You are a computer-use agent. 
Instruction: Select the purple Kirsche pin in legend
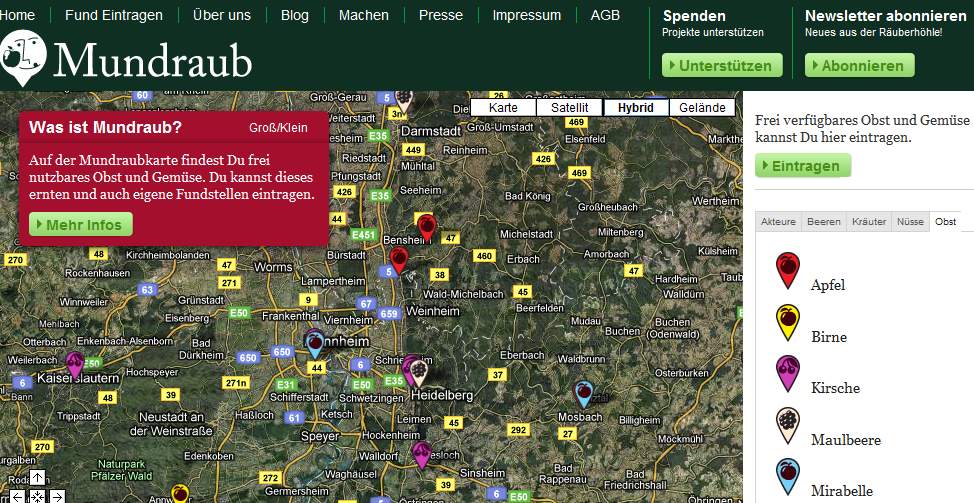point(788,372)
